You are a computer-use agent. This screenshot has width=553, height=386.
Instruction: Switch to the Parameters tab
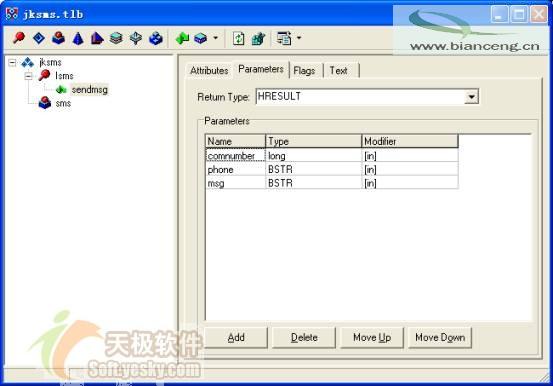coord(261,69)
